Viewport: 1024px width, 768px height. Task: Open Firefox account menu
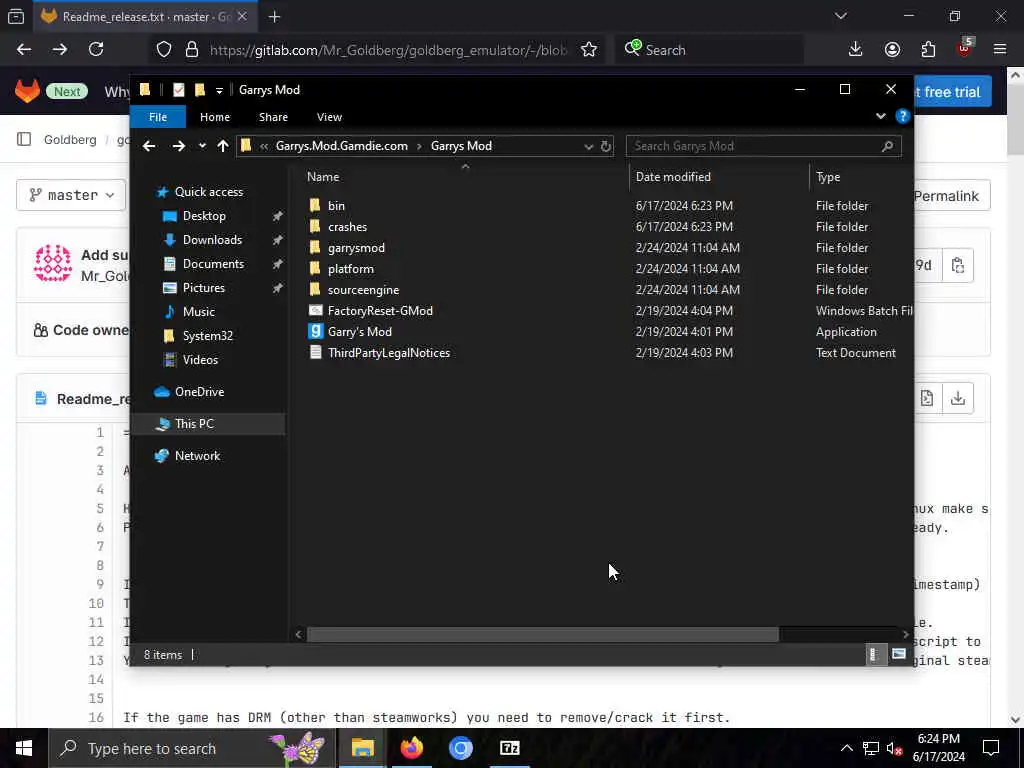click(891, 49)
